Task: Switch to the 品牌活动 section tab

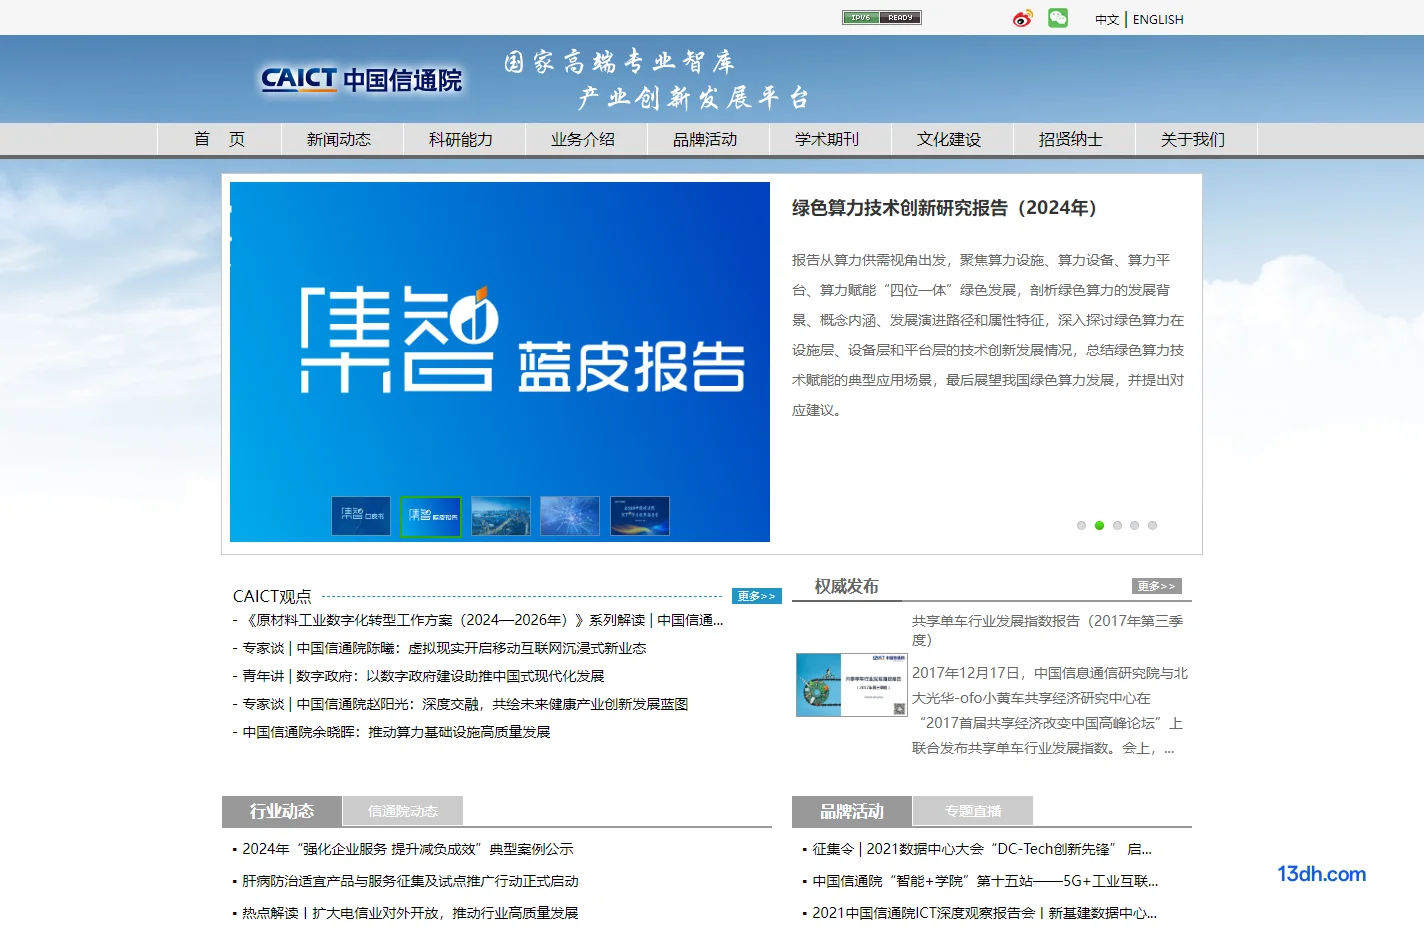Action: coord(852,811)
